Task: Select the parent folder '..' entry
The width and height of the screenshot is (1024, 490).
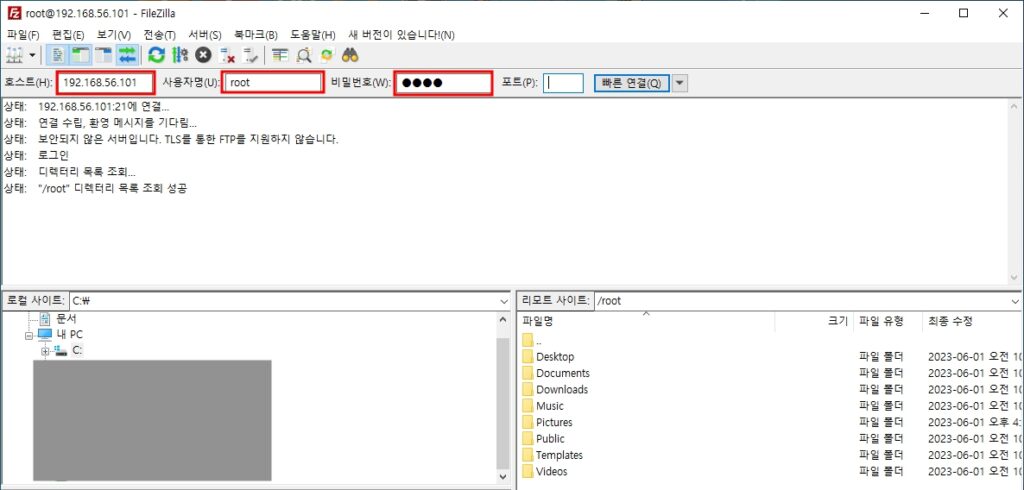Action: click(x=539, y=340)
